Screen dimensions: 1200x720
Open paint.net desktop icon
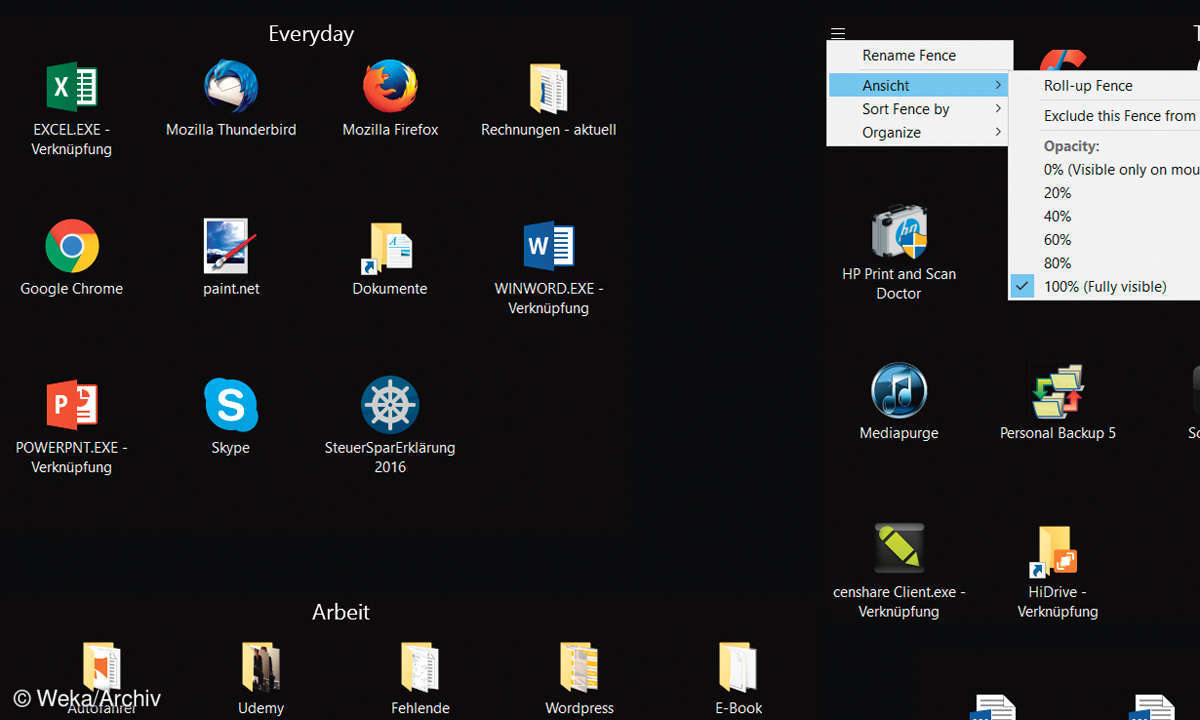coord(231,246)
